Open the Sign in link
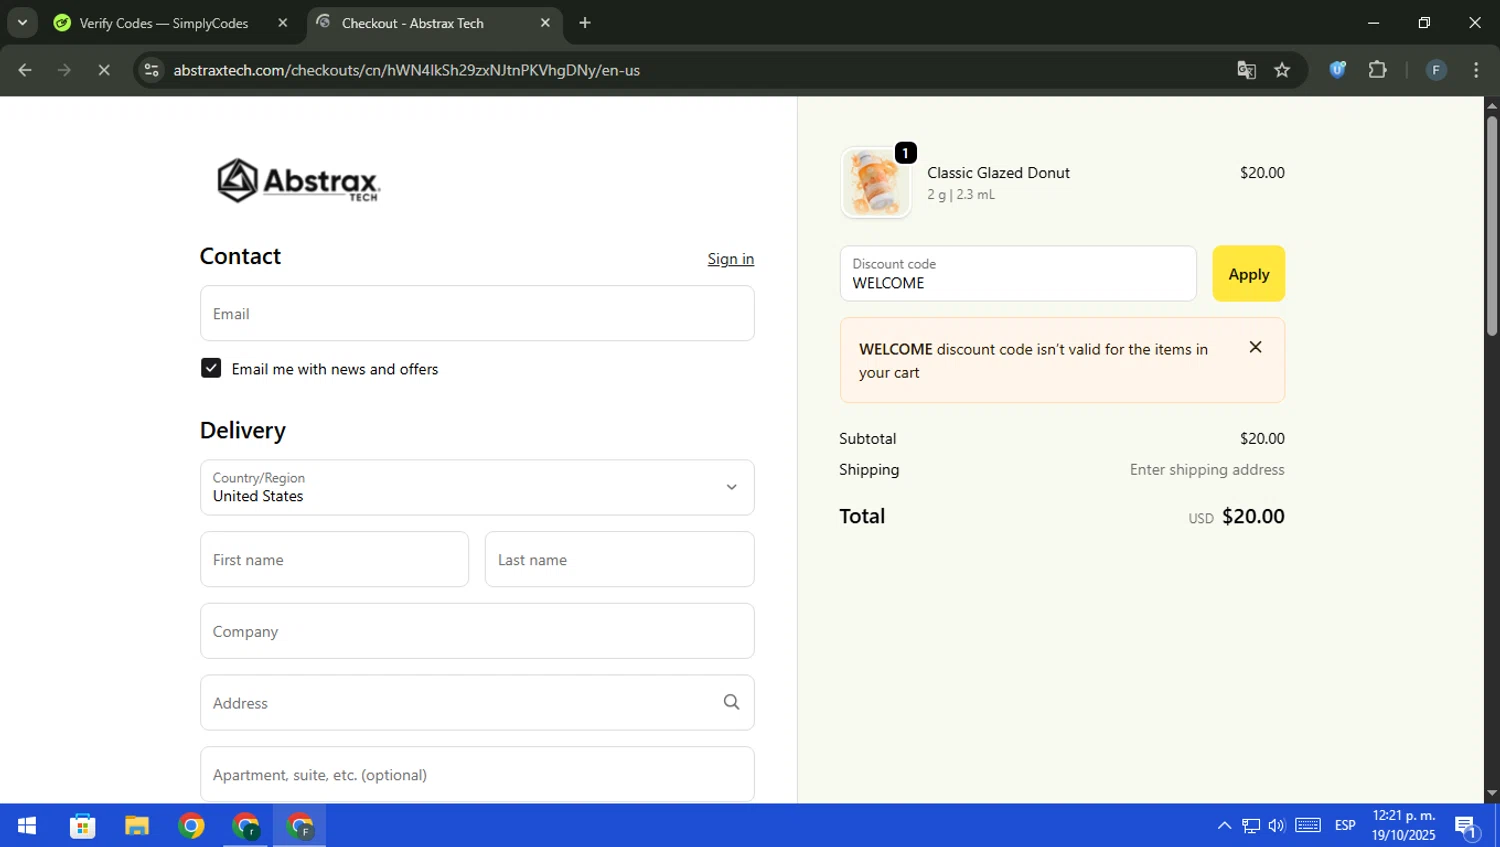 coord(731,259)
